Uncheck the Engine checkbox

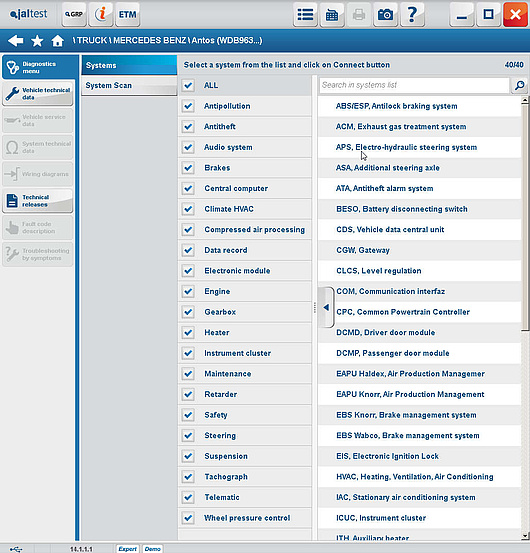click(x=188, y=291)
